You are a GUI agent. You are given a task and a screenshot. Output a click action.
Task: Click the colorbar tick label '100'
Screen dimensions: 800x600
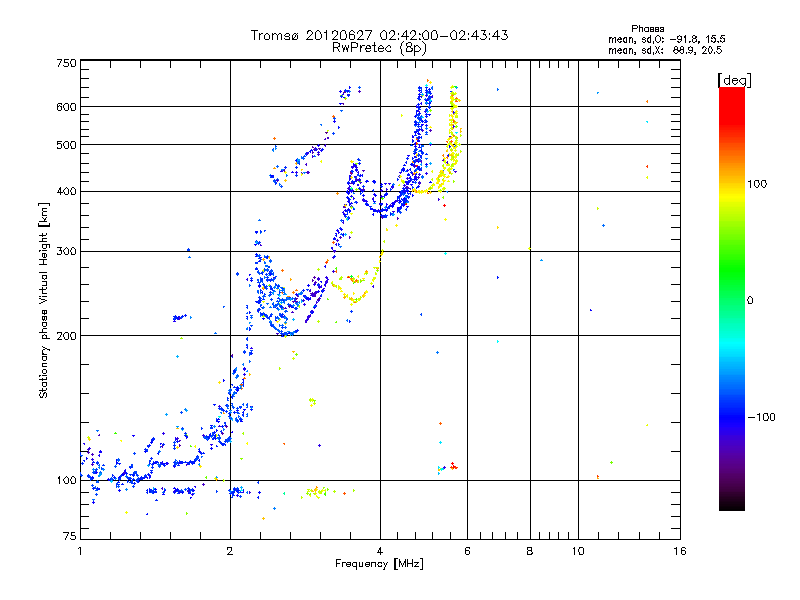[x=757, y=184]
